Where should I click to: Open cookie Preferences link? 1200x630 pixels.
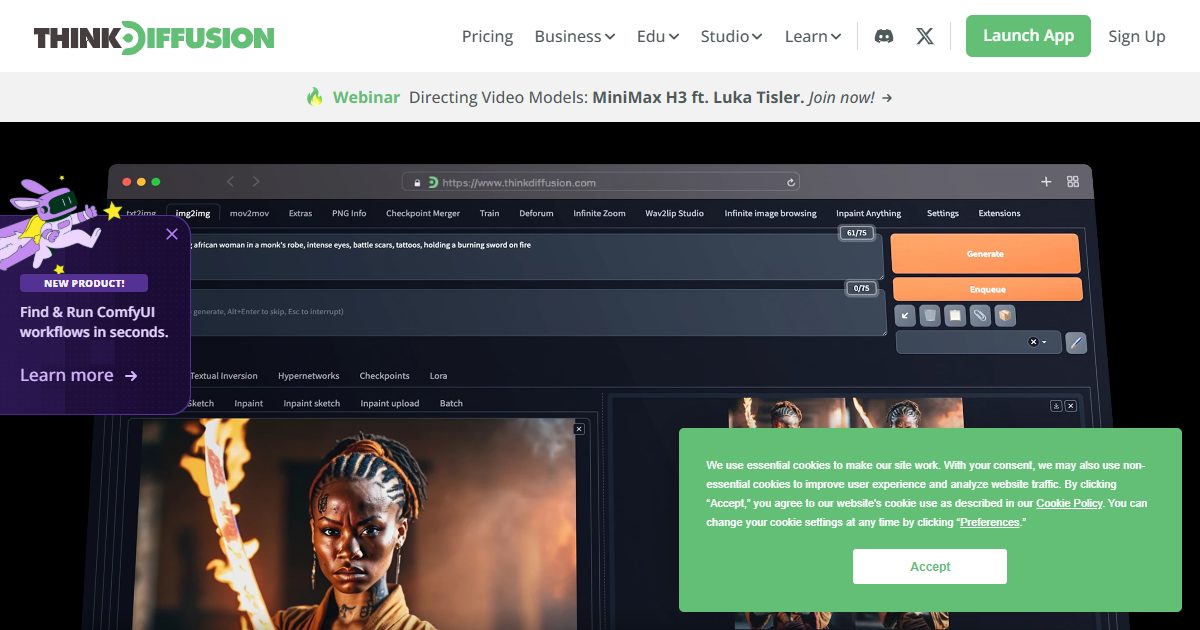pyautogui.click(x=990, y=522)
